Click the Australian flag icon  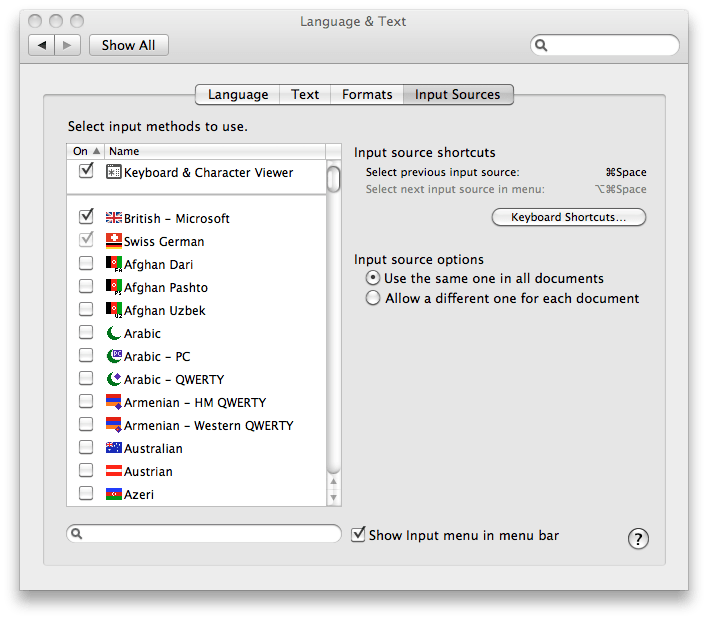coord(114,448)
